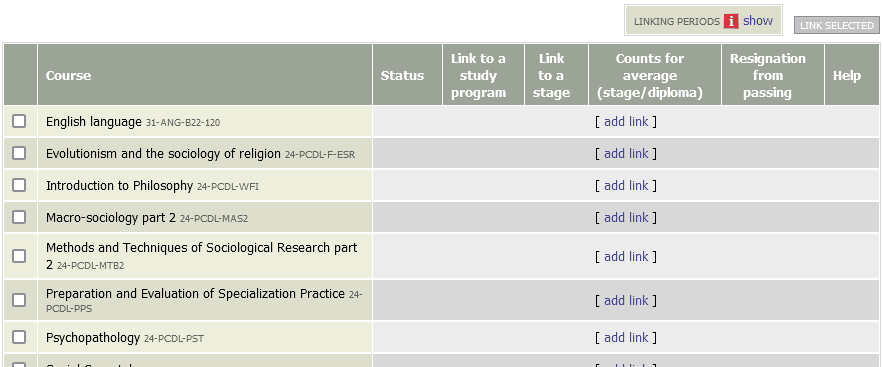Select the Psychopathology course checkbox
This screenshot has width=883, height=367.
click(x=19, y=337)
